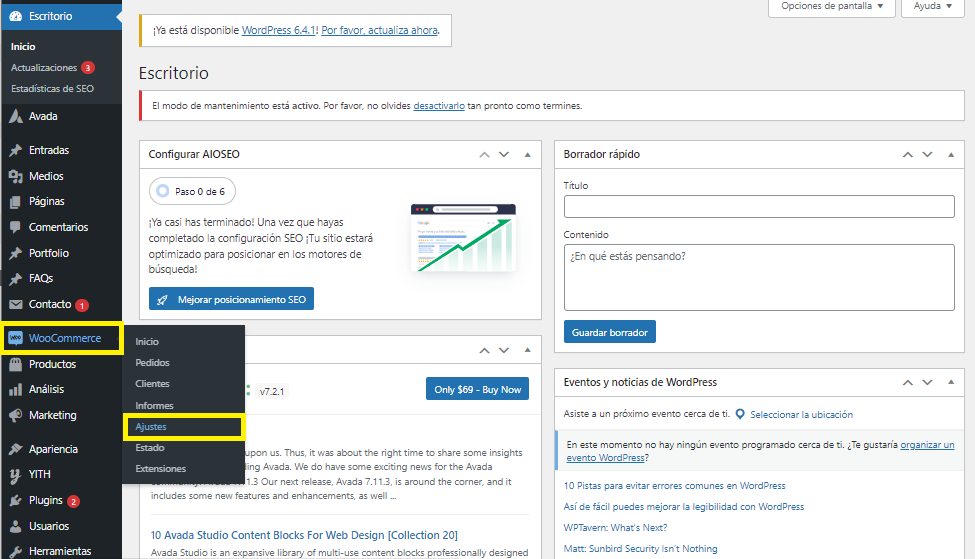
Task: Open Medios via its media icon
Action: coord(15,176)
